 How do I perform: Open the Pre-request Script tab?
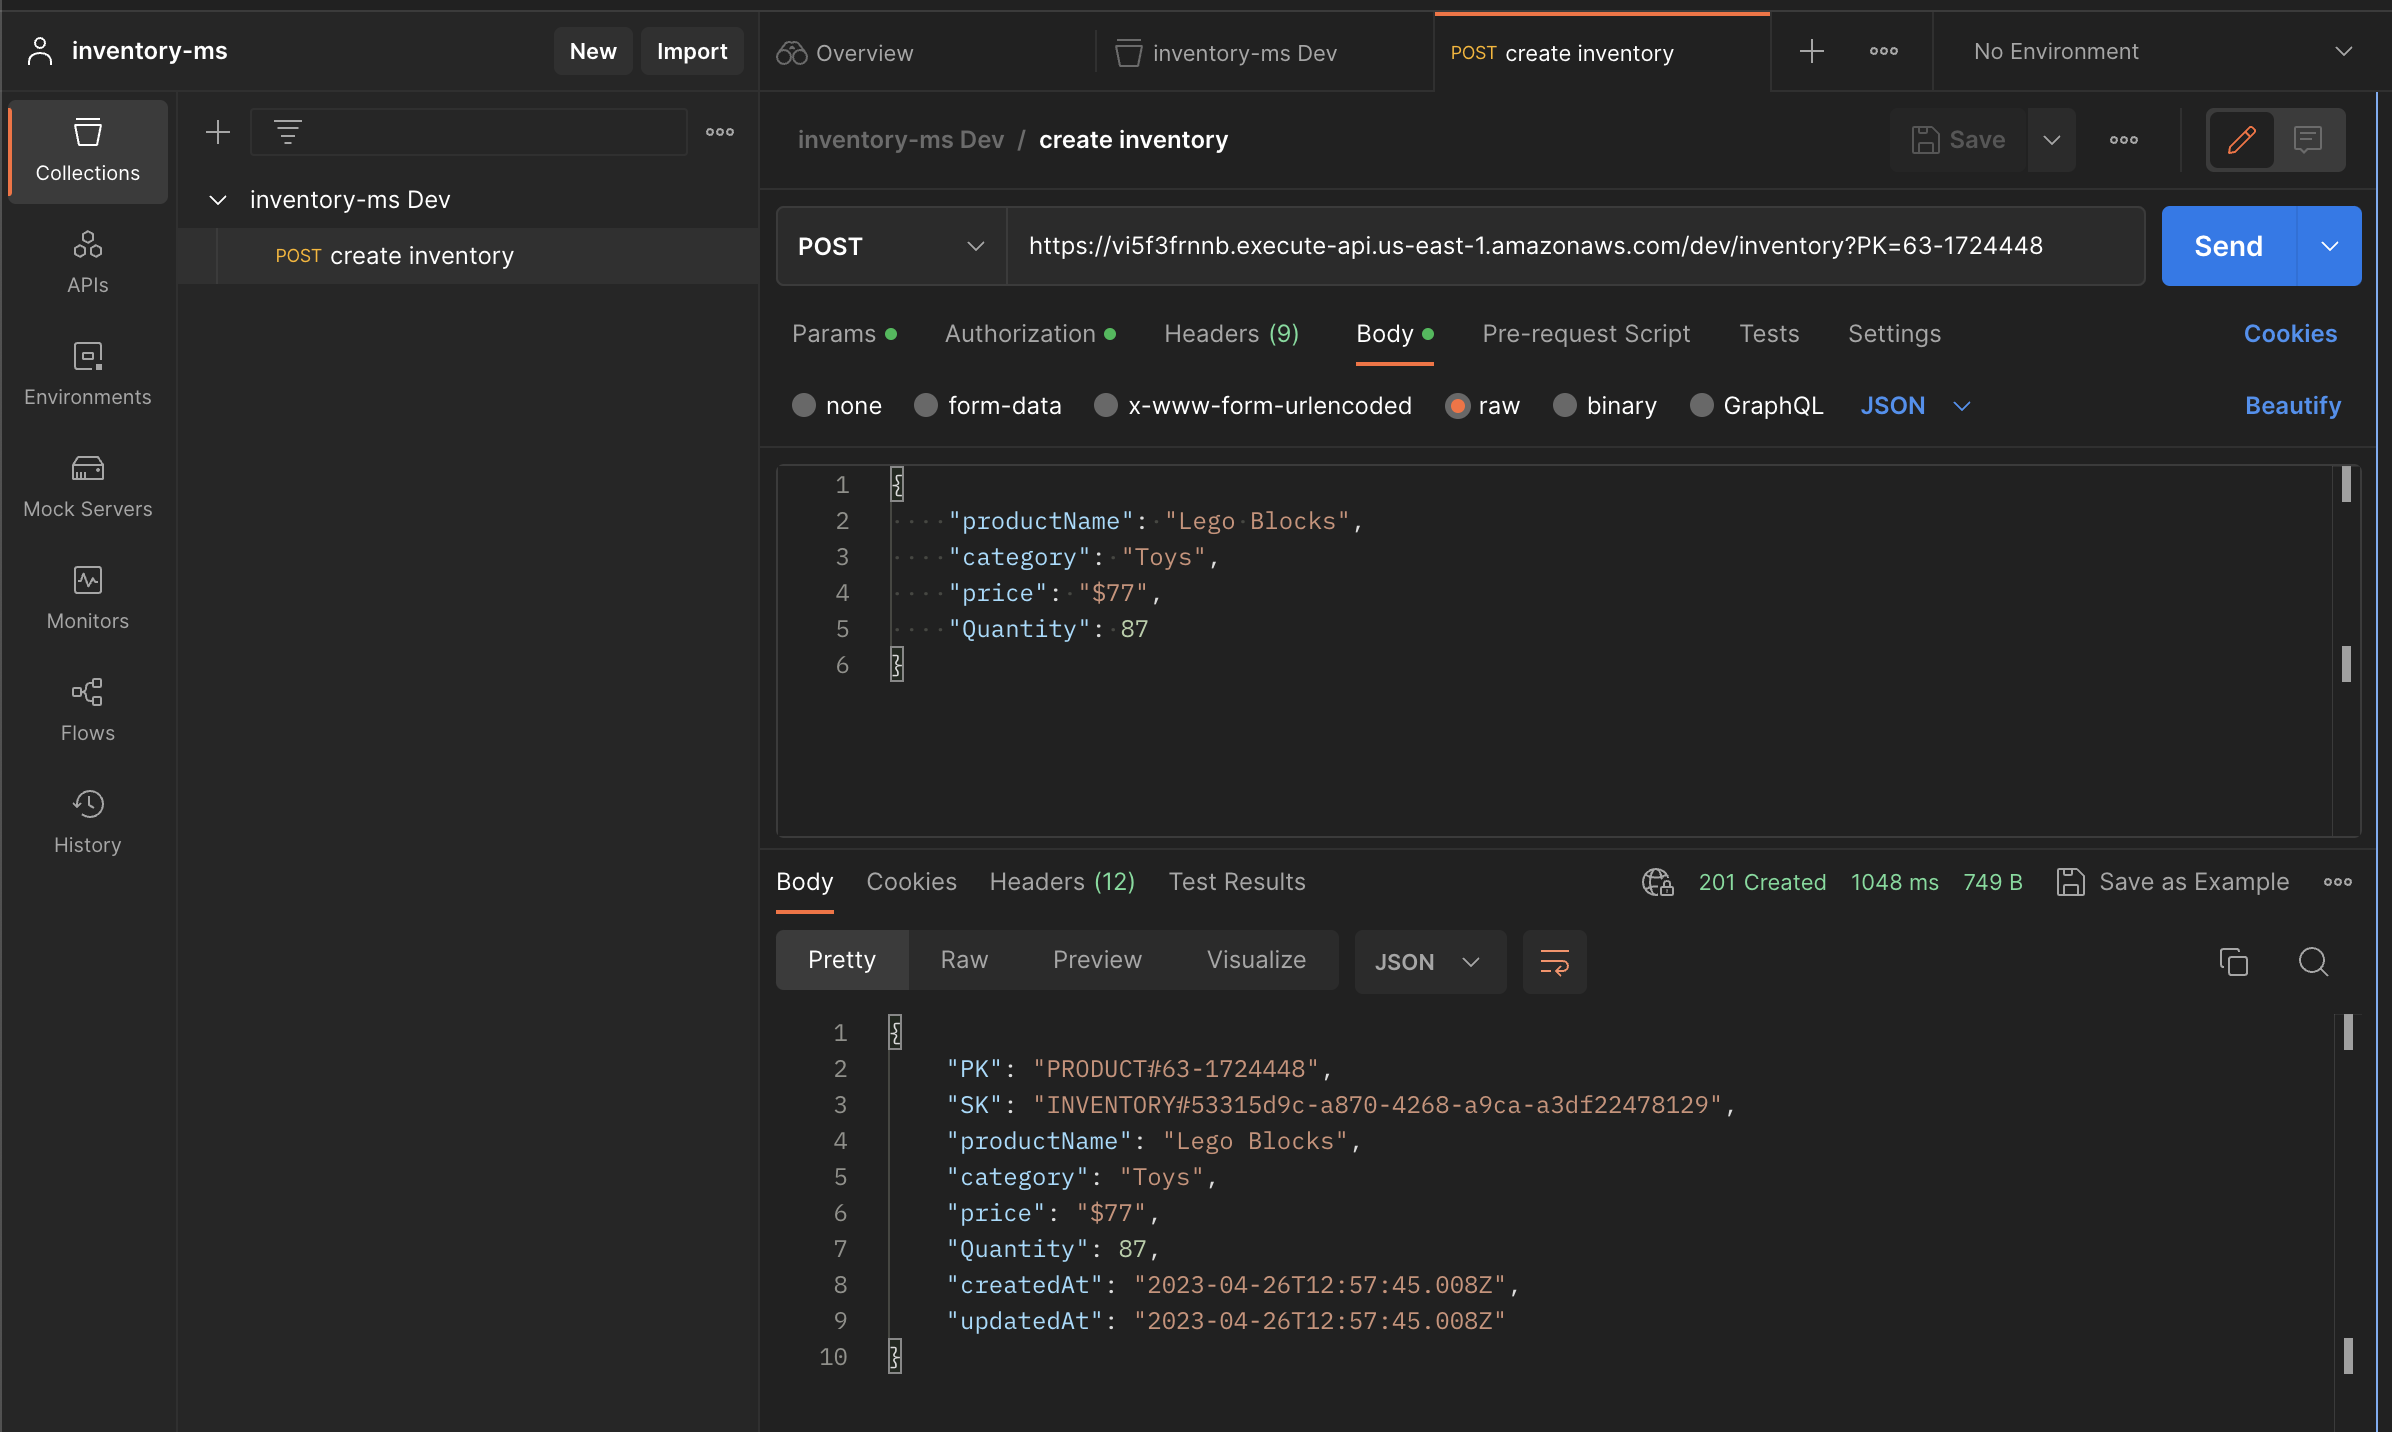click(x=1586, y=333)
